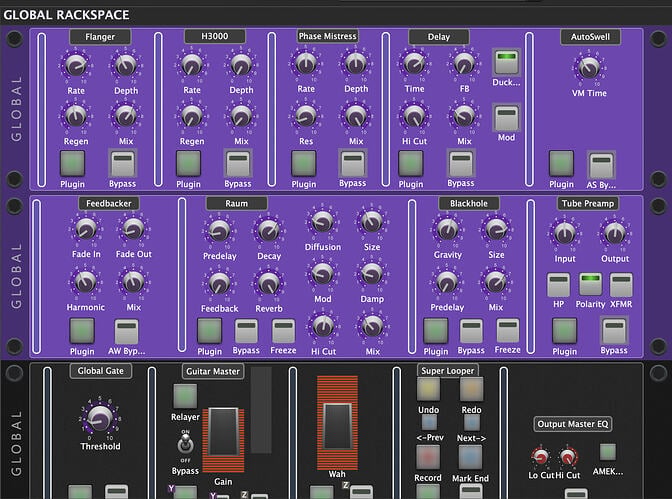672x499 pixels.
Task: Open the Feedbacker Plugin button
Action: 82,331
